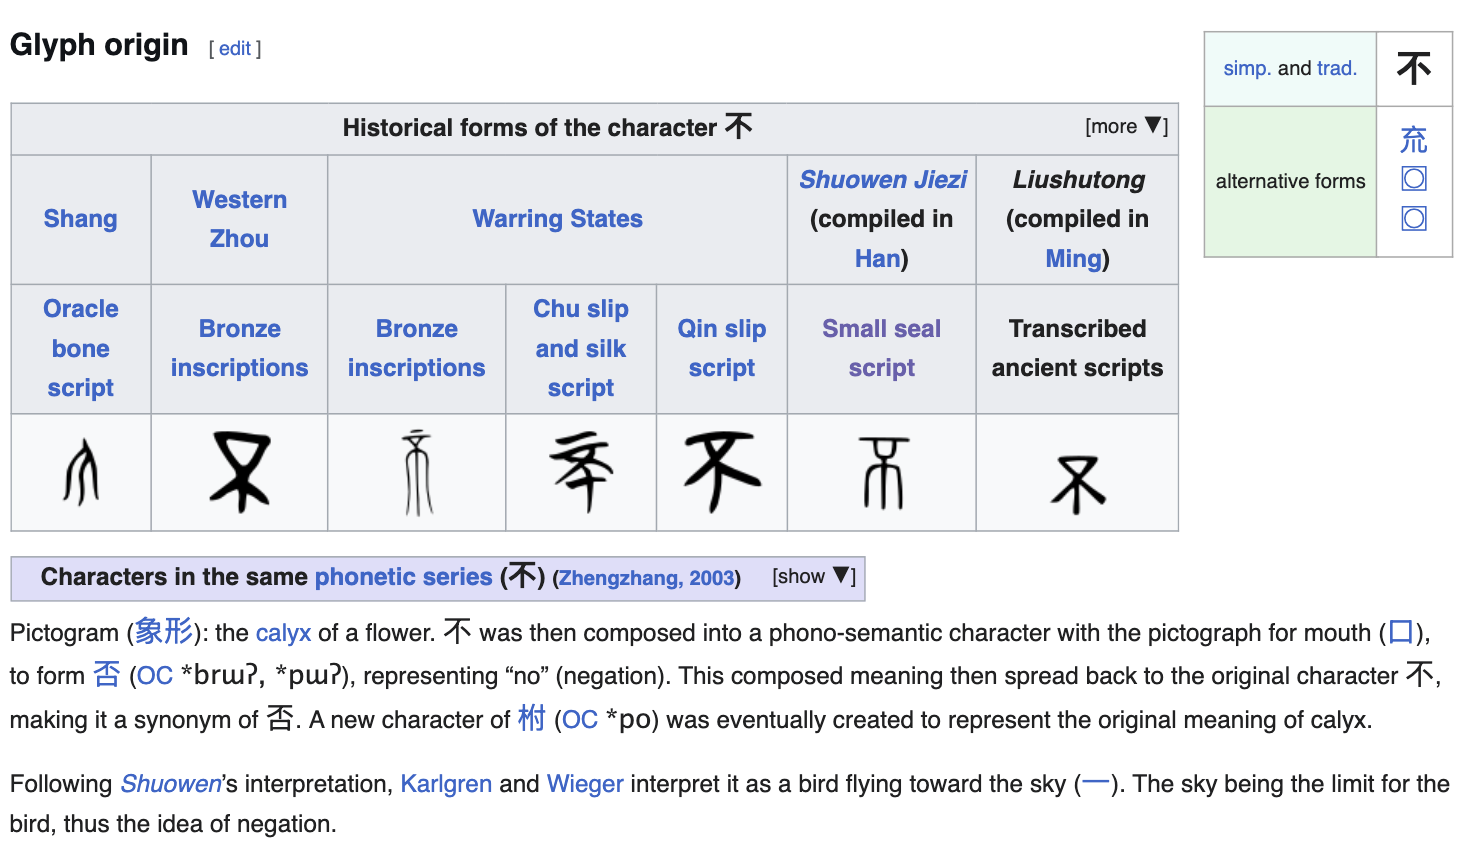Click the Zhengzhang, 2003 reference link
The image size is (1470, 855).
(x=646, y=578)
